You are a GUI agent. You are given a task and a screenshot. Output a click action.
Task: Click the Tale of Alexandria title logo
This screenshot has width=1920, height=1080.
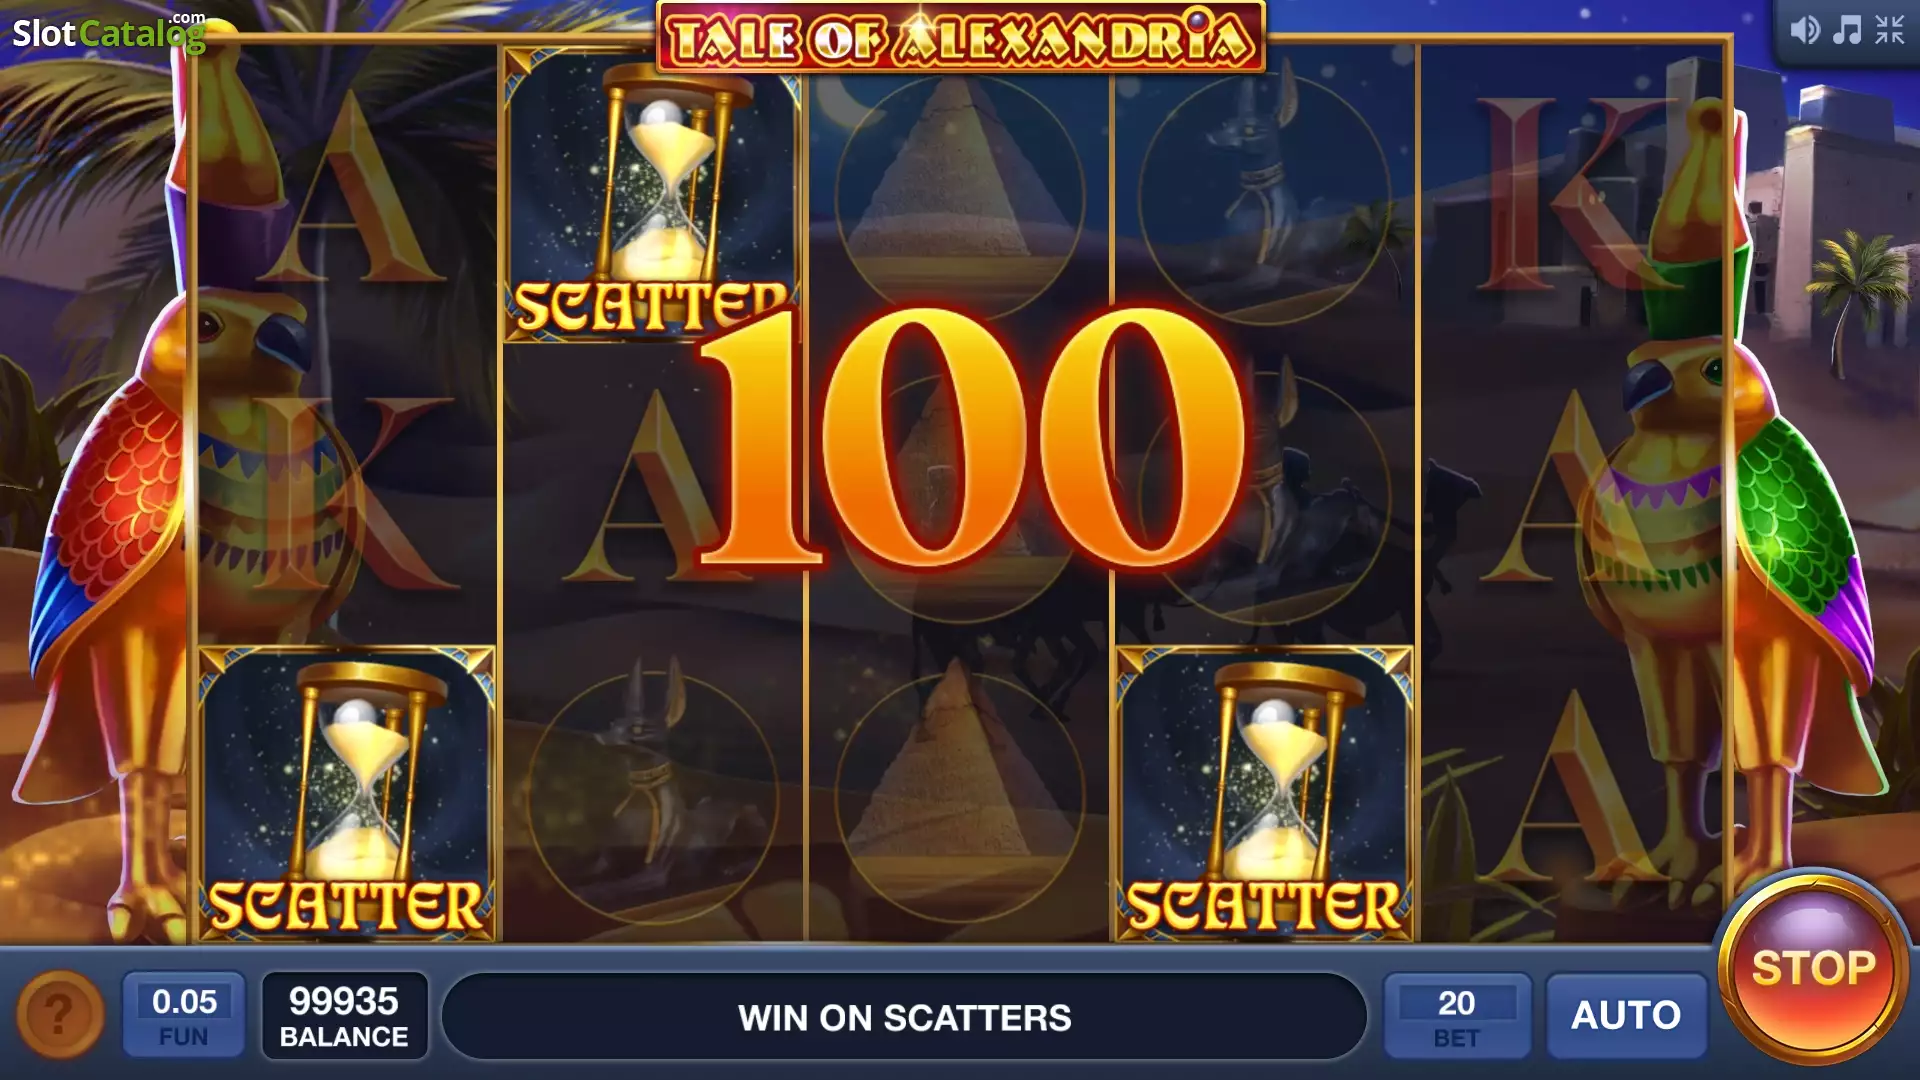[x=960, y=38]
